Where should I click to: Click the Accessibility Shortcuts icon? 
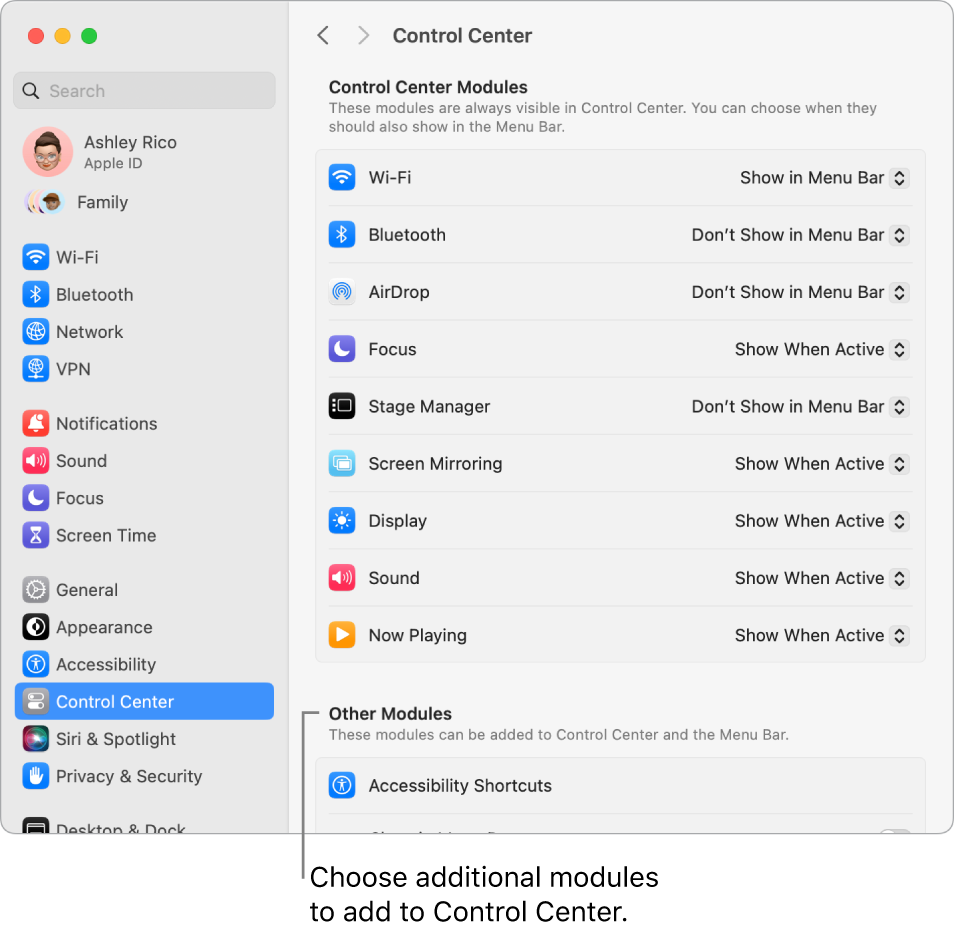click(341, 785)
